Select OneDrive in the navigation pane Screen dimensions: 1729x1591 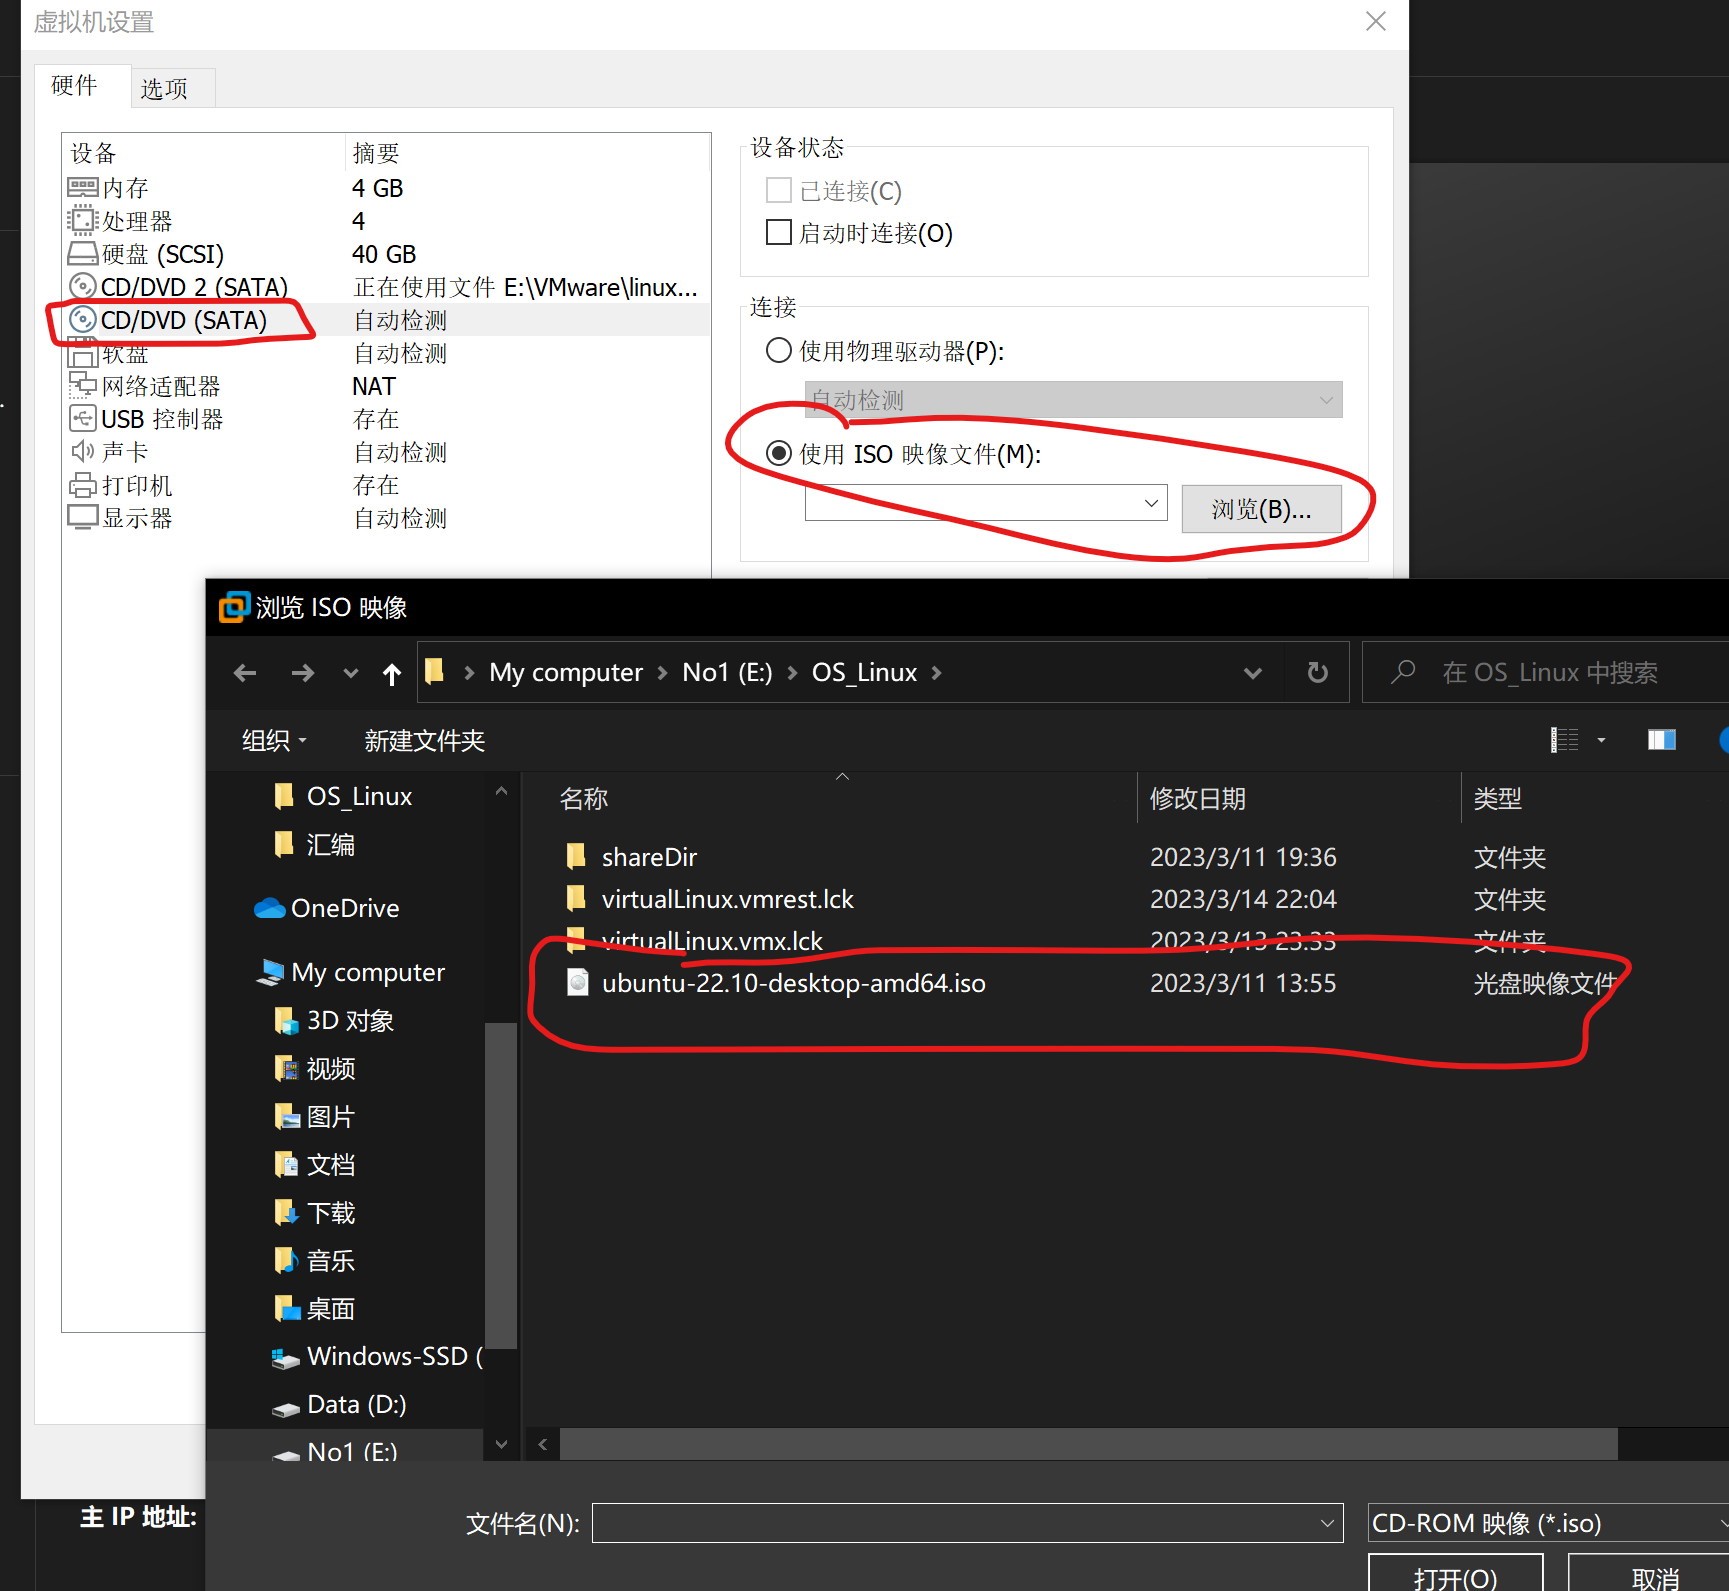click(345, 908)
